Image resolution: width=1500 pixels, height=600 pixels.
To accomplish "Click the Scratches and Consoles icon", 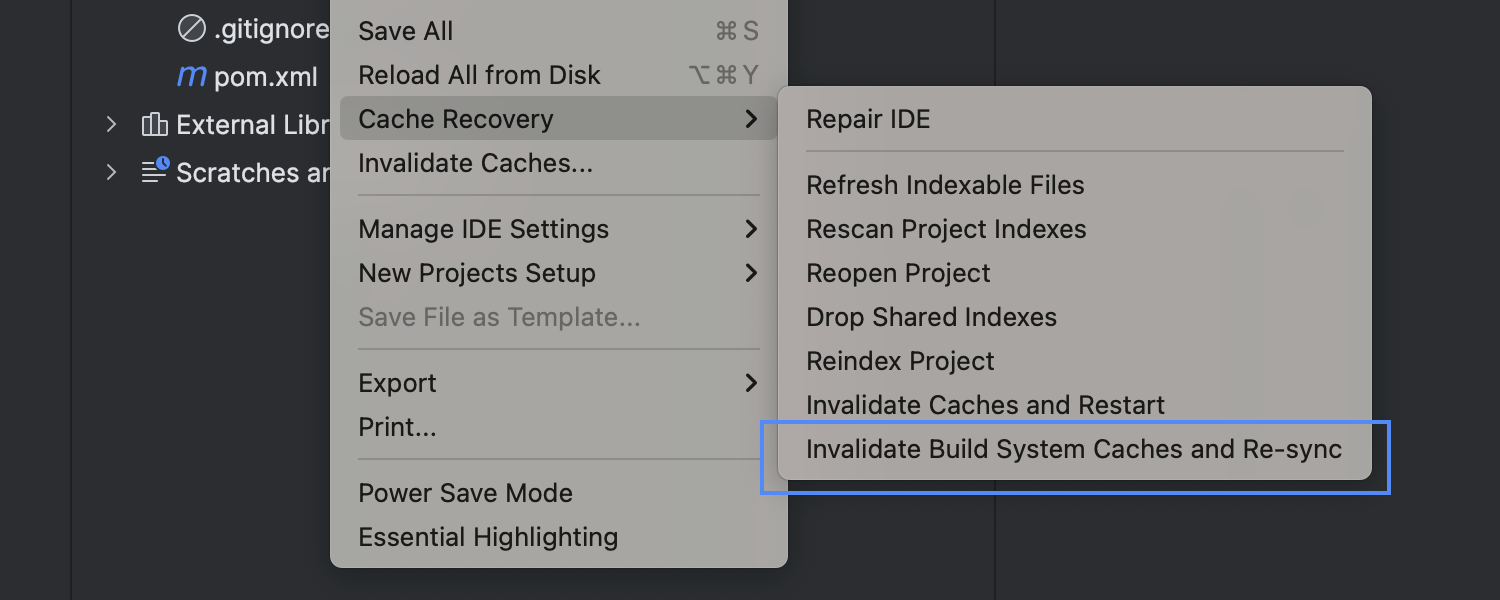I will pyautogui.click(x=155, y=172).
